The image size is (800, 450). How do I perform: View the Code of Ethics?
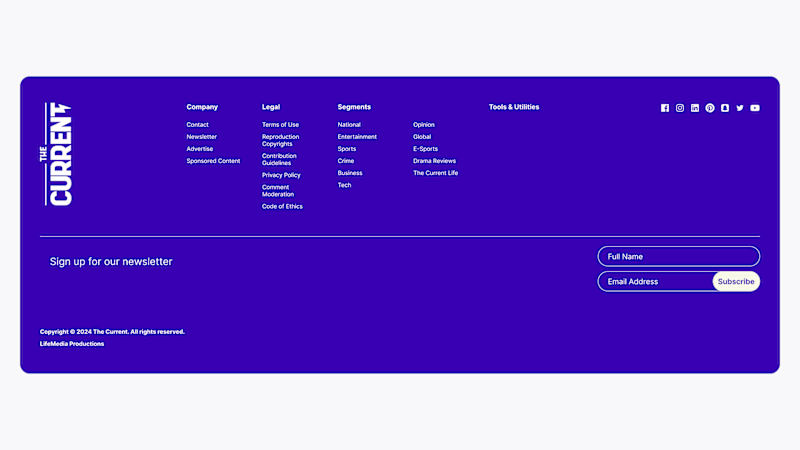tap(282, 207)
